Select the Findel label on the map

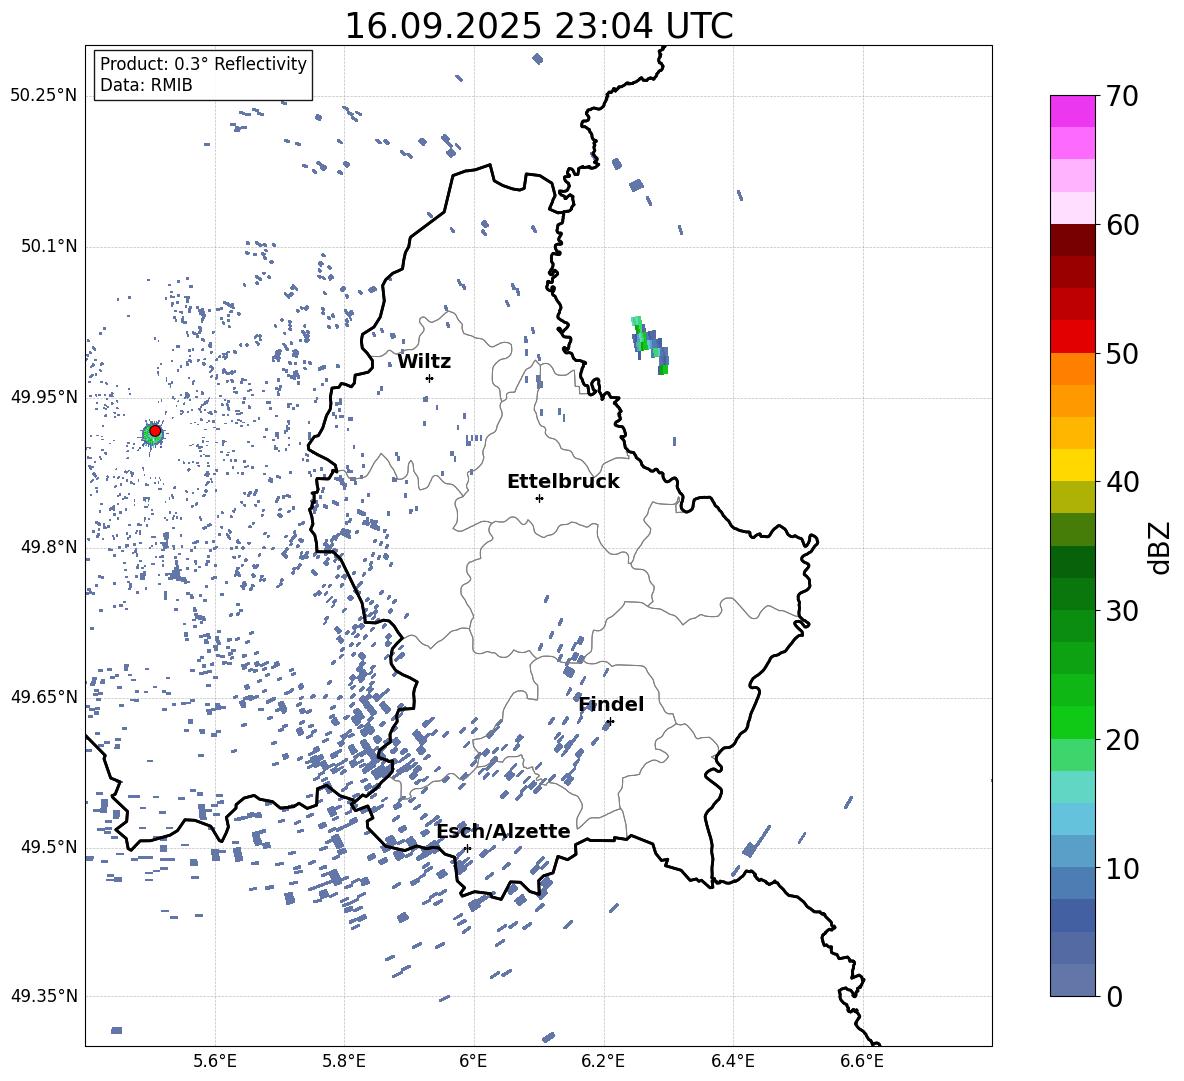611,704
